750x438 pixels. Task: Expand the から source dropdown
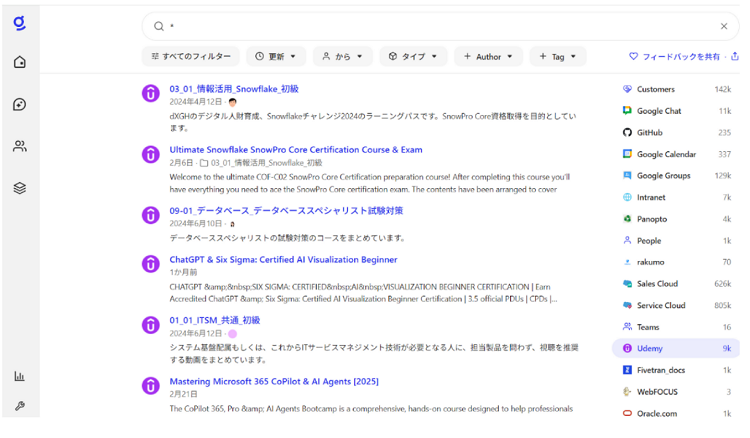pyautogui.click(x=343, y=57)
